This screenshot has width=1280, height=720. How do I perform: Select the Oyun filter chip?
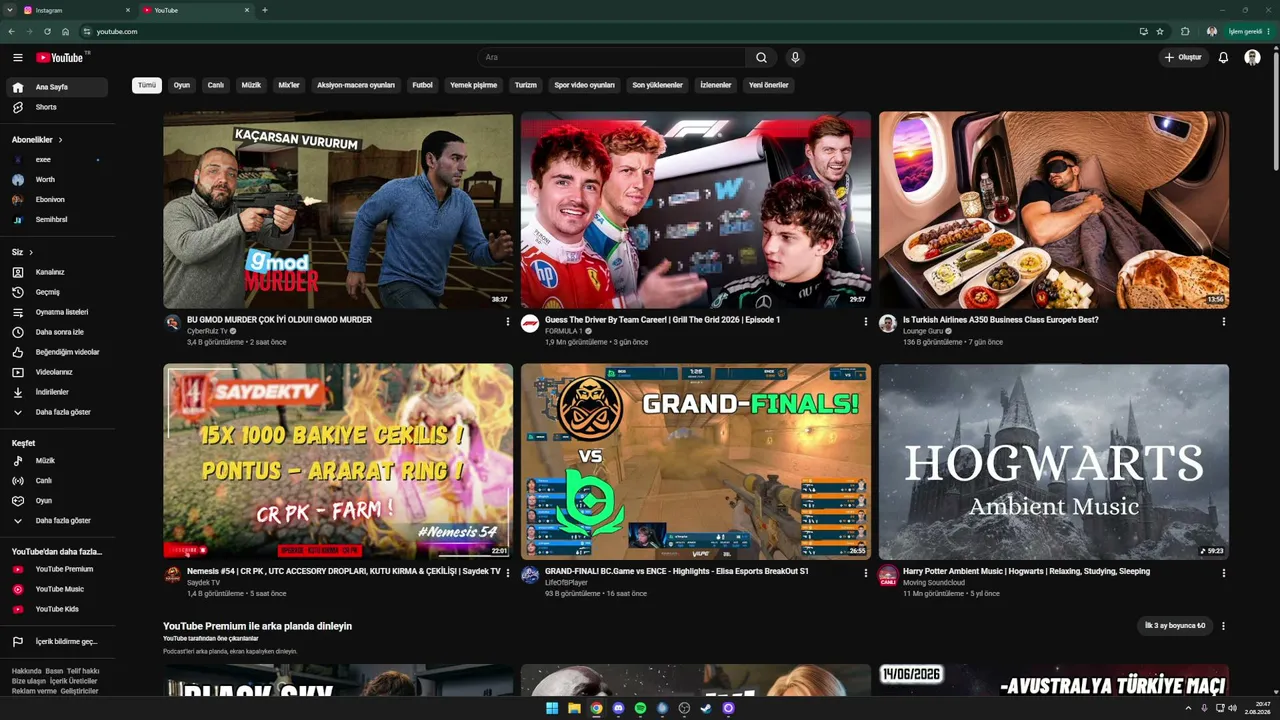[x=182, y=85]
